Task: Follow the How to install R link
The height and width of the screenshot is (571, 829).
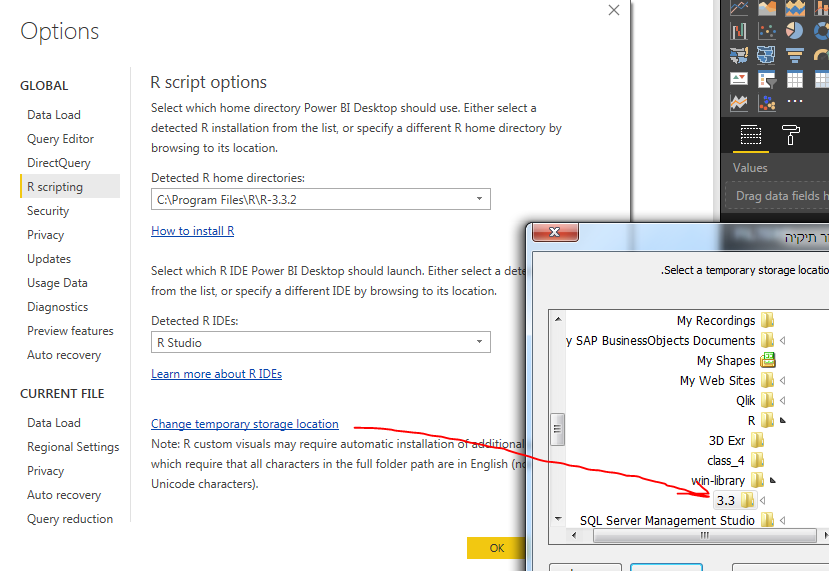Action: 192,231
